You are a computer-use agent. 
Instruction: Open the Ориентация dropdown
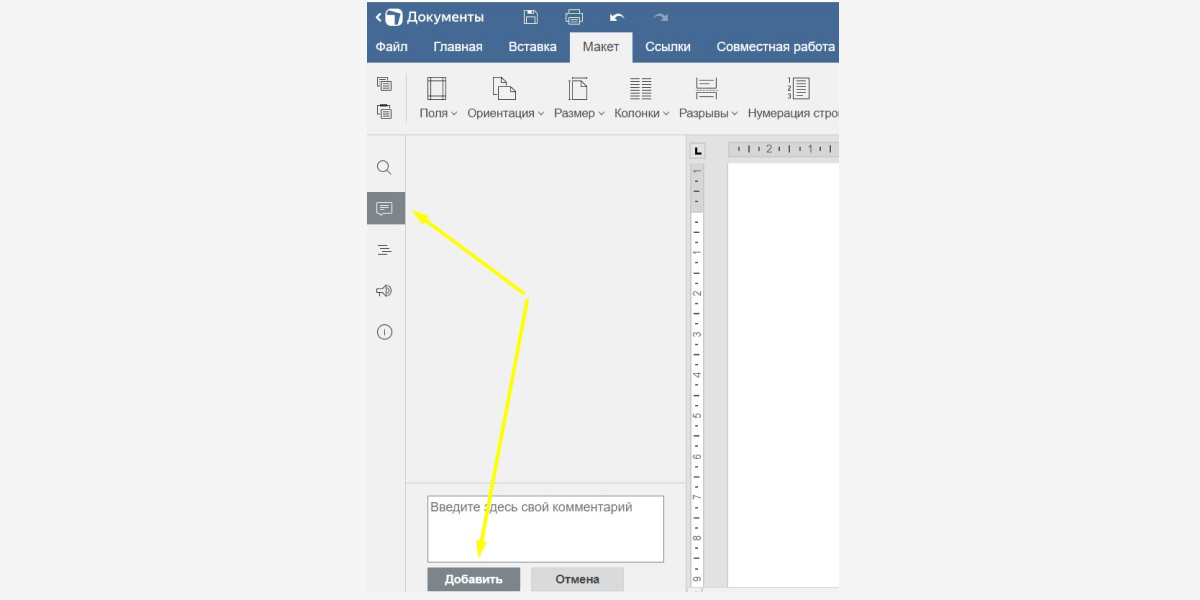click(x=505, y=99)
